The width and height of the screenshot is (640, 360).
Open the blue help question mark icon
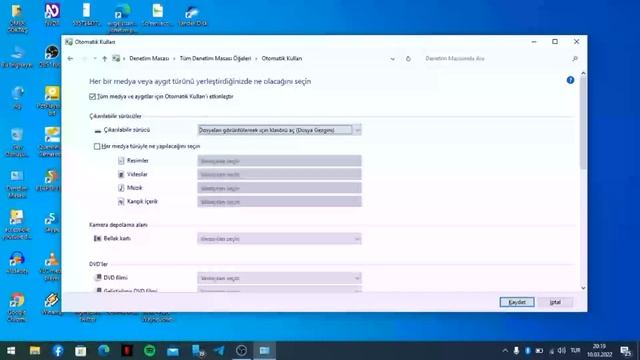(x=570, y=80)
